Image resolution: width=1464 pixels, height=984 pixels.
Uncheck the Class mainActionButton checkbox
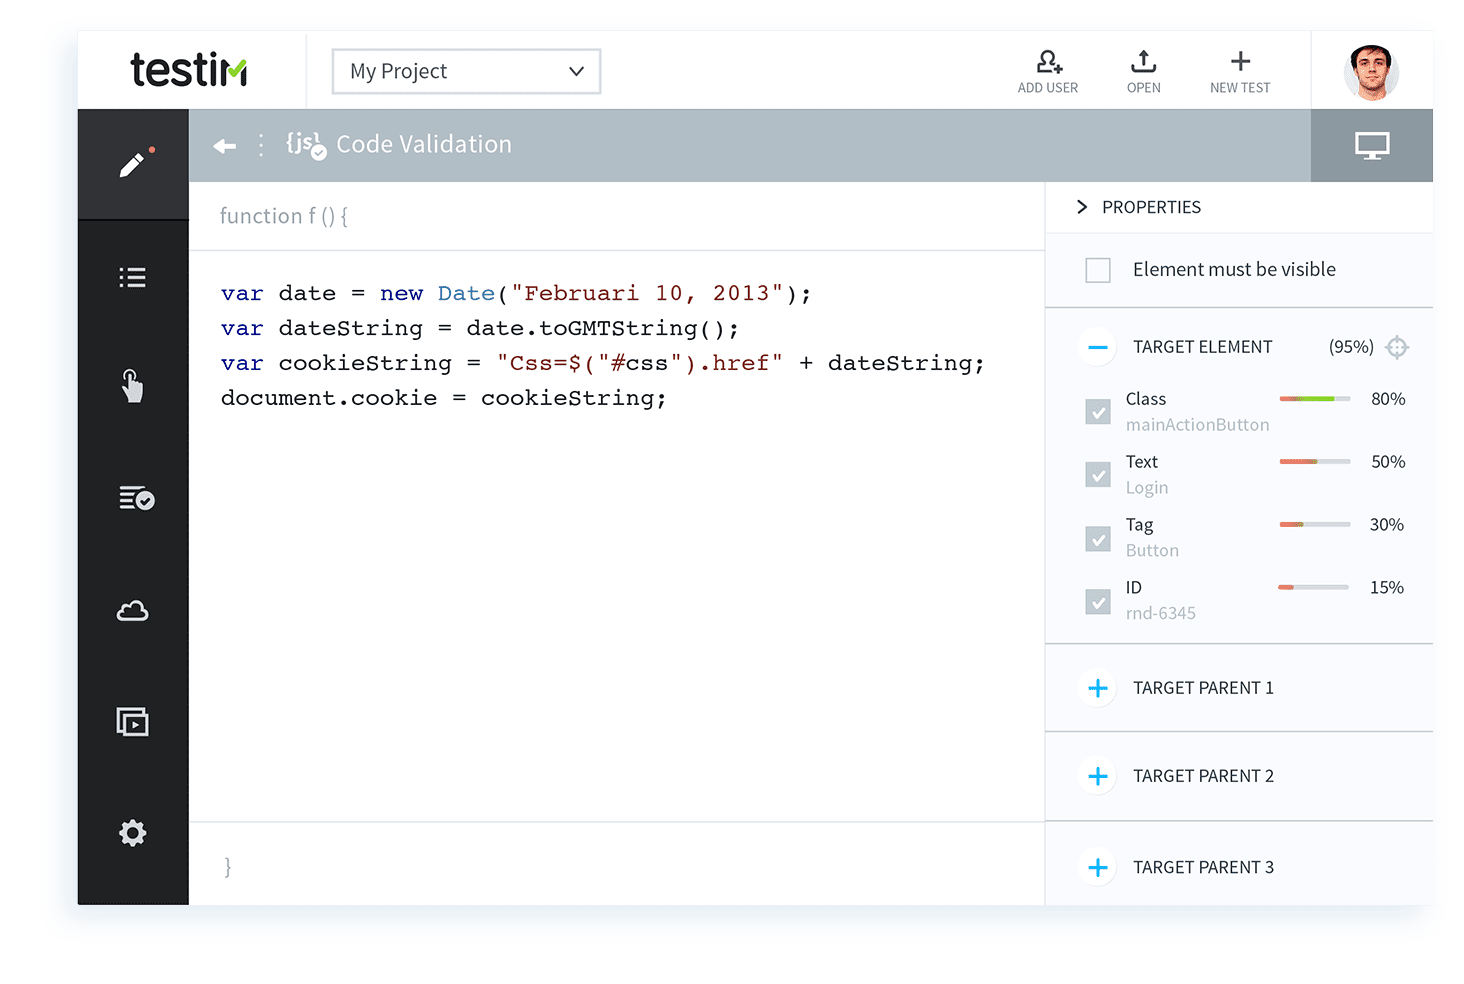1098,412
